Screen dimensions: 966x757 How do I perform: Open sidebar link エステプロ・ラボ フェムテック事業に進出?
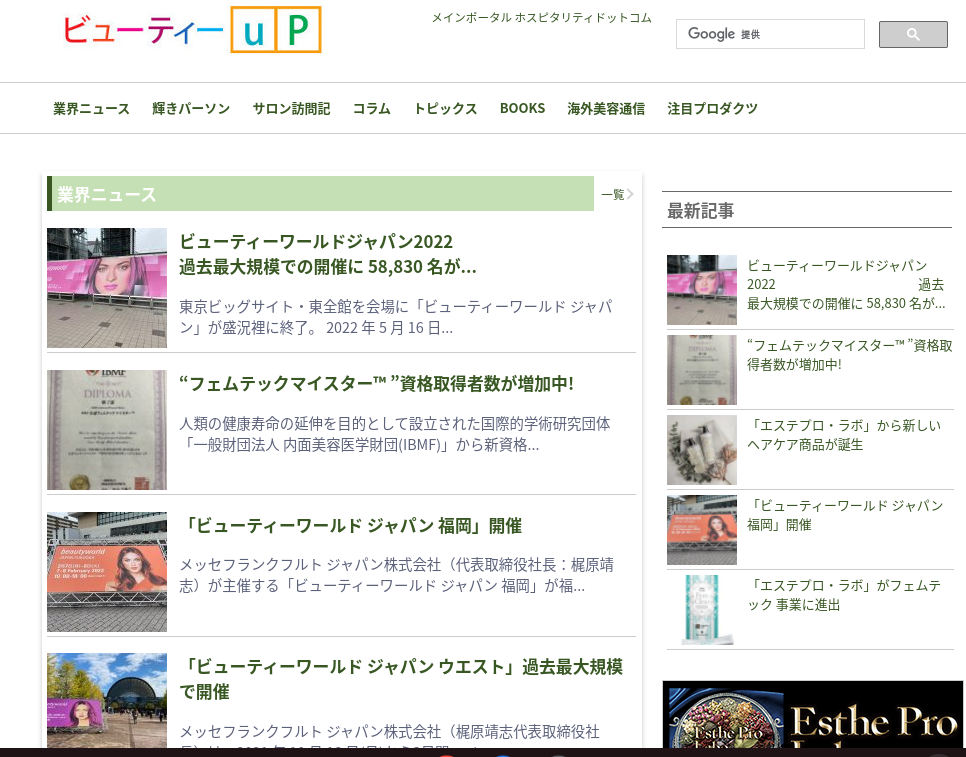tap(844, 595)
